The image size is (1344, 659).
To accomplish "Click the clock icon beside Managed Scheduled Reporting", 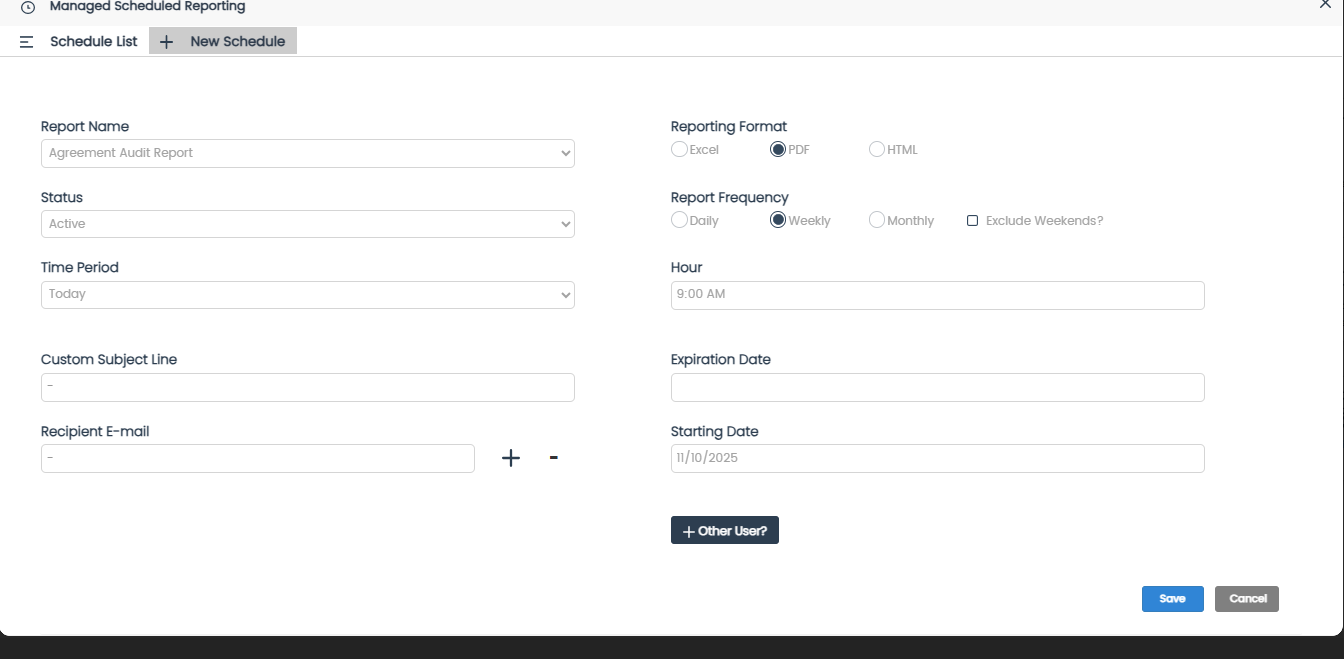I will 28,7.
